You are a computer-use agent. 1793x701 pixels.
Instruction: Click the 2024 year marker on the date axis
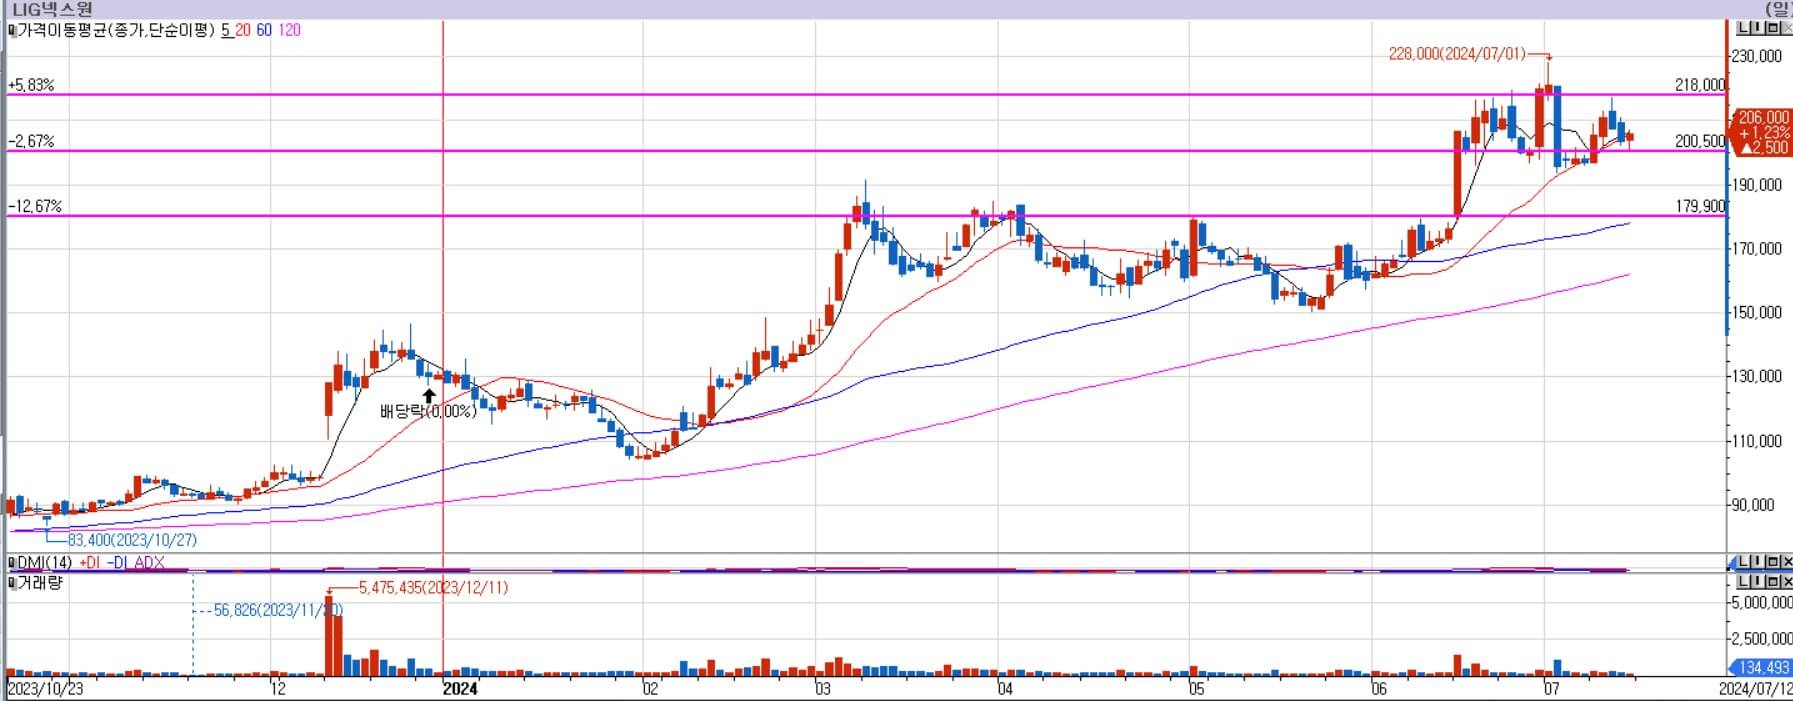(461, 689)
